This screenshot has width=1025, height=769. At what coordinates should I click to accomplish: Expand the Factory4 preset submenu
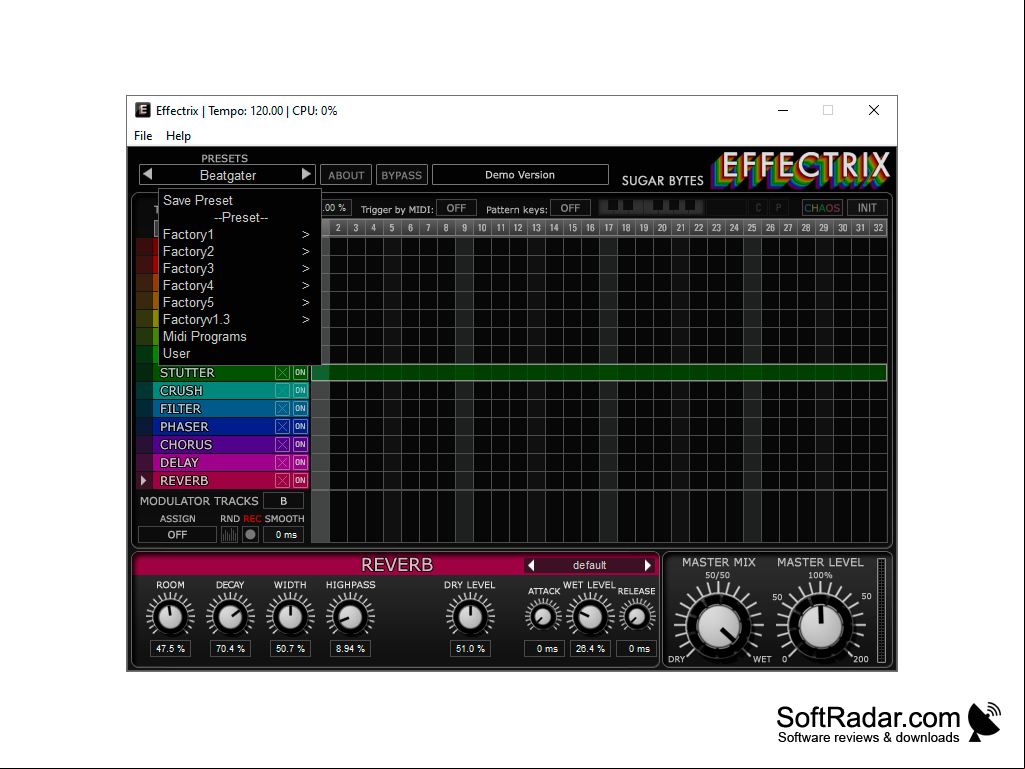(239, 285)
